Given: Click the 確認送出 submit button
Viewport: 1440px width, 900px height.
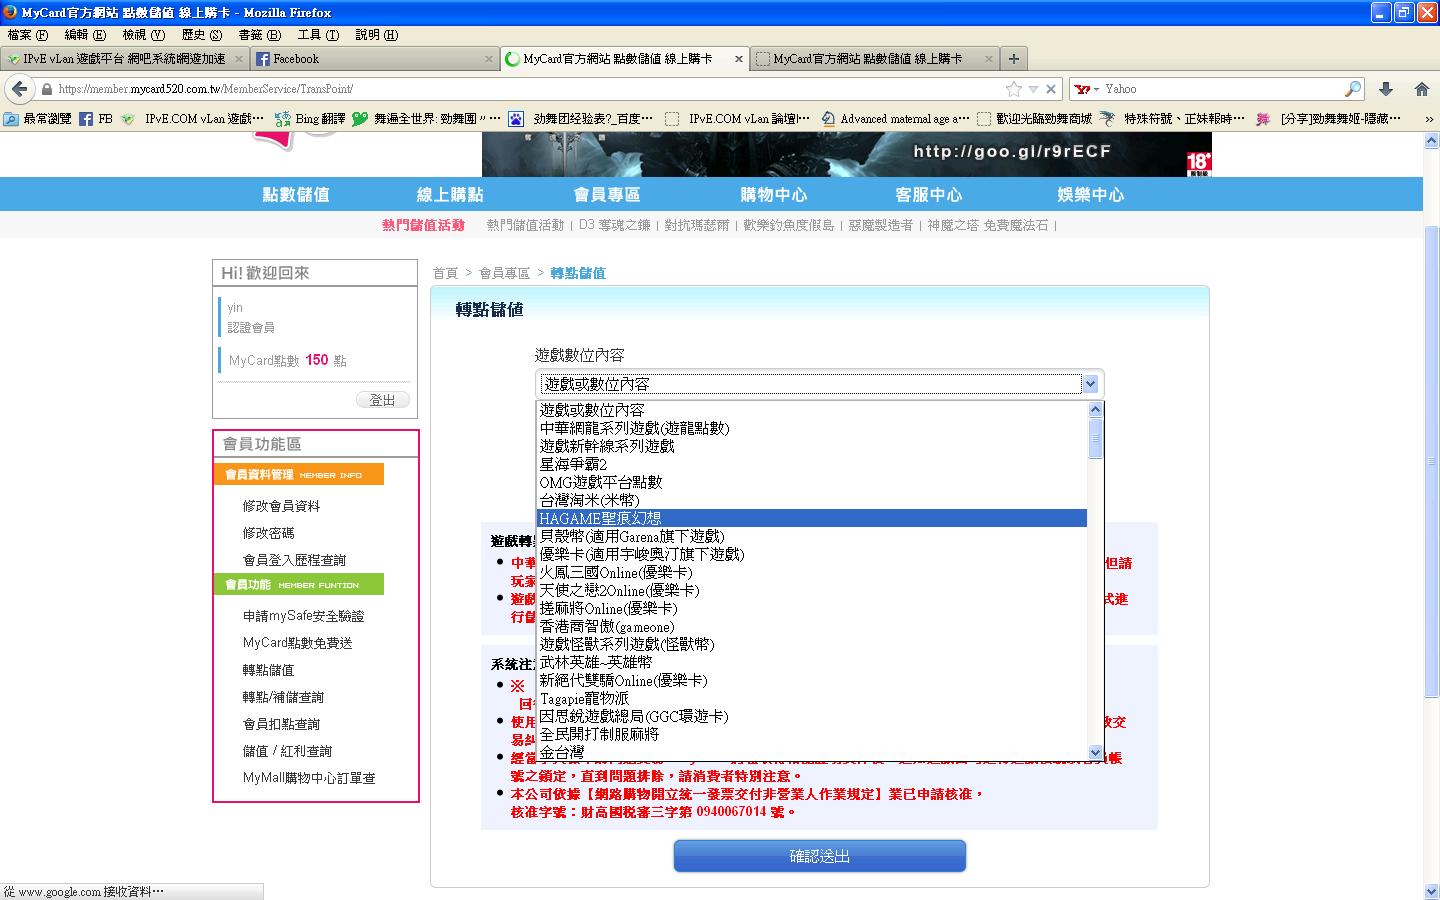Looking at the screenshot, I should pyautogui.click(x=819, y=856).
